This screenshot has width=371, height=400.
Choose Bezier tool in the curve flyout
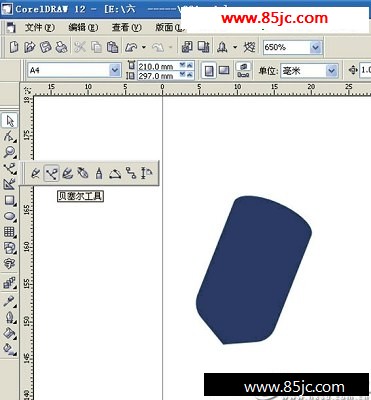pos(51,173)
